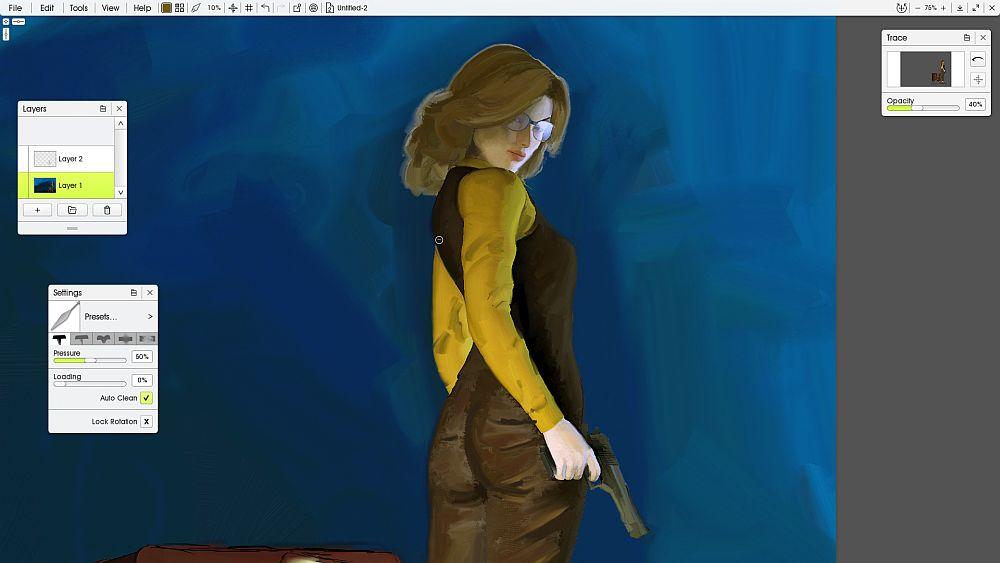Select the palette knife tool icon in toolbar
Screen dimensions: 1000x563
point(196,8)
